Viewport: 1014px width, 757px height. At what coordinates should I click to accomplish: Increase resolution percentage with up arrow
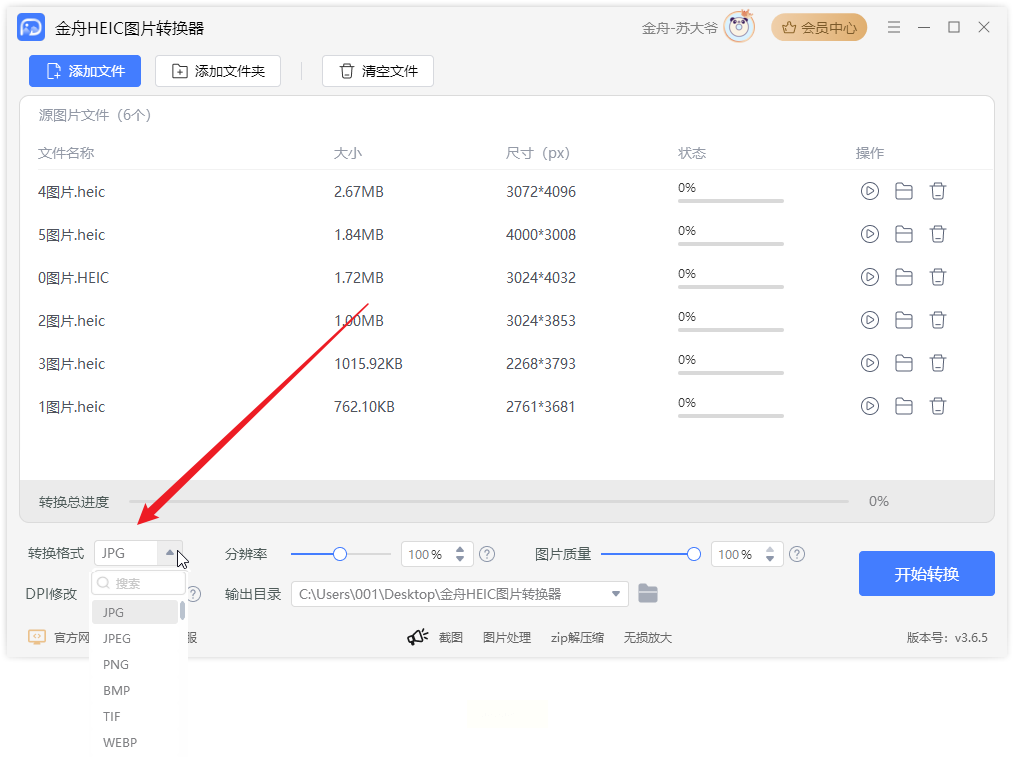click(x=460, y=549)
